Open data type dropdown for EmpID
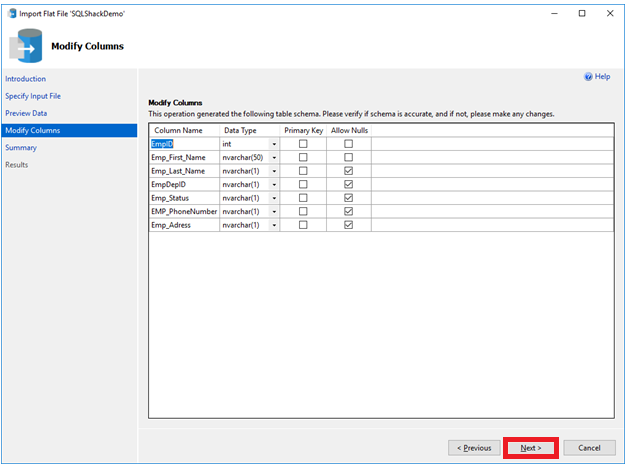627x468 pixels. (274, 144)
